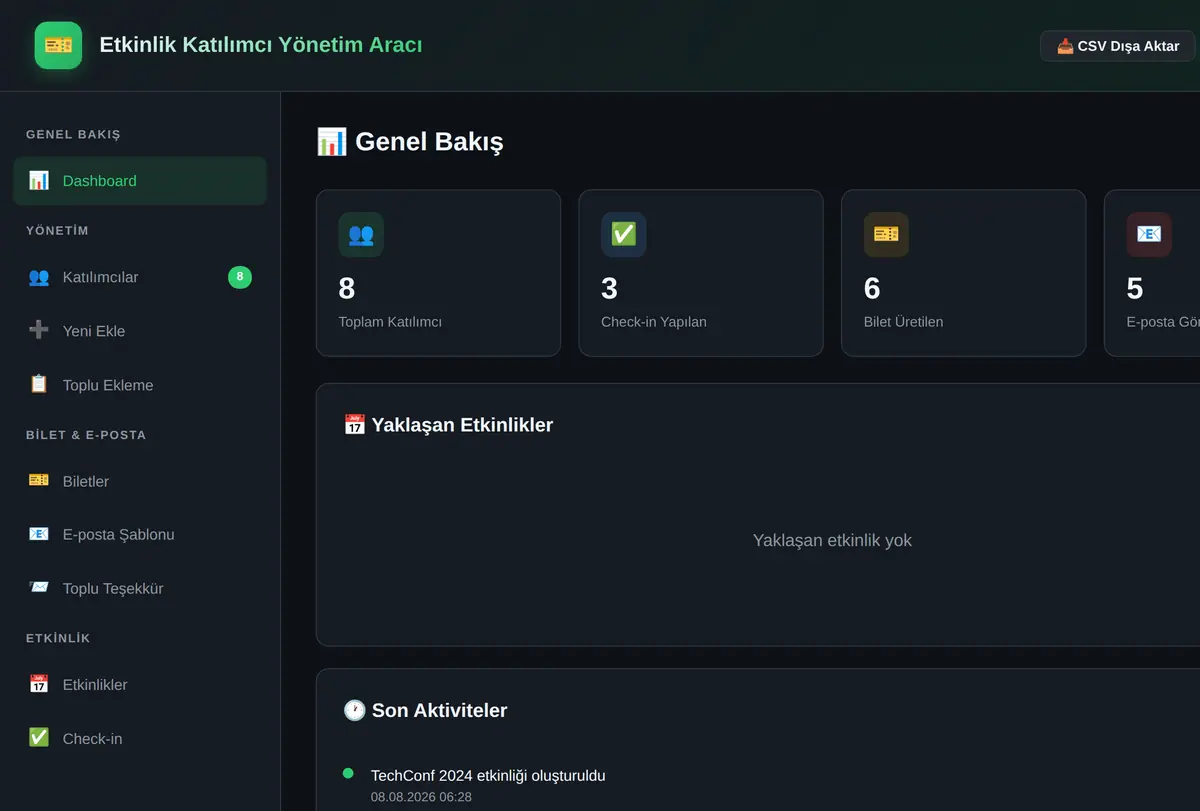This screenshot has width=1200, height=811.
Task: Open E-posta Şablonu in the sidebar
Action: 140,534
